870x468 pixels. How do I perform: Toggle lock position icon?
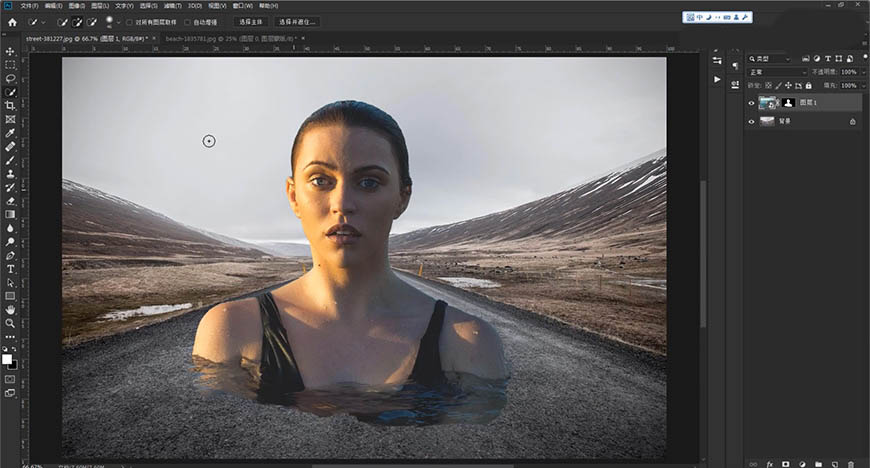point(788,85)
